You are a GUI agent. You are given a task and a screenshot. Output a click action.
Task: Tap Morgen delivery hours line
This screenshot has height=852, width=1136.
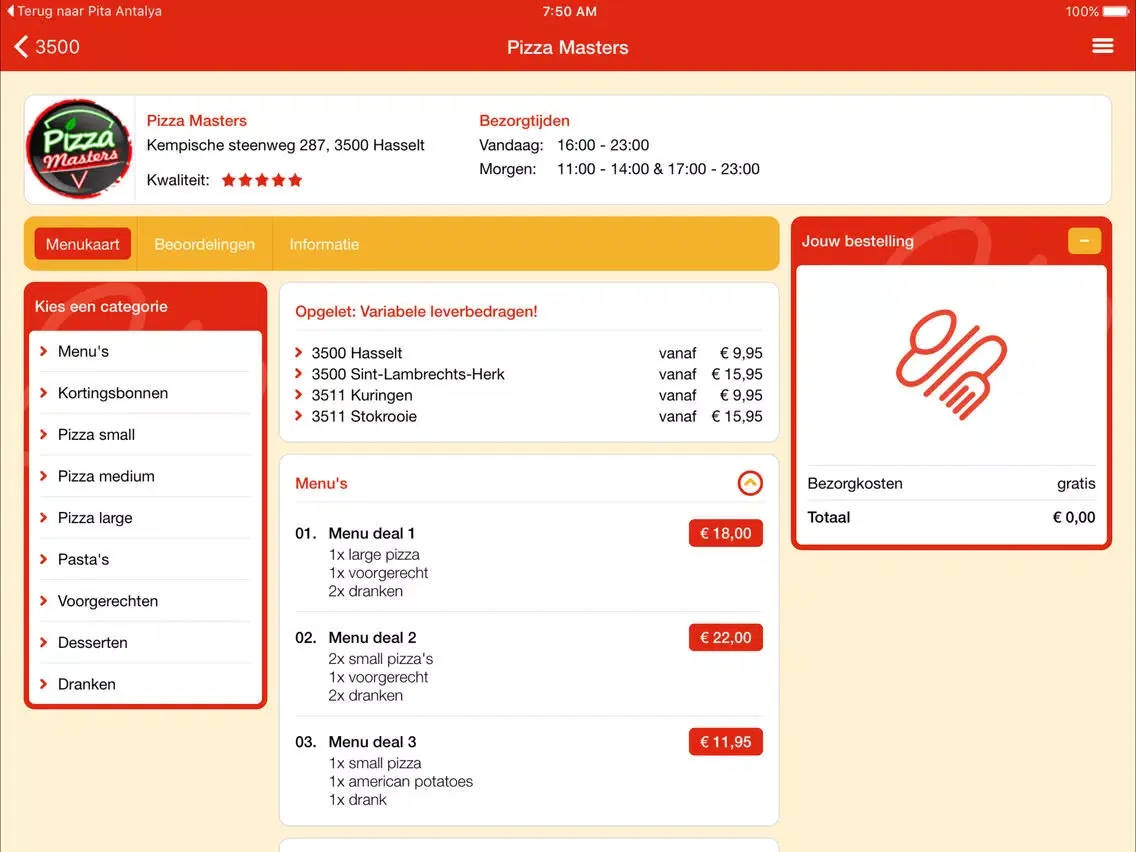click(x=619, y=169)
